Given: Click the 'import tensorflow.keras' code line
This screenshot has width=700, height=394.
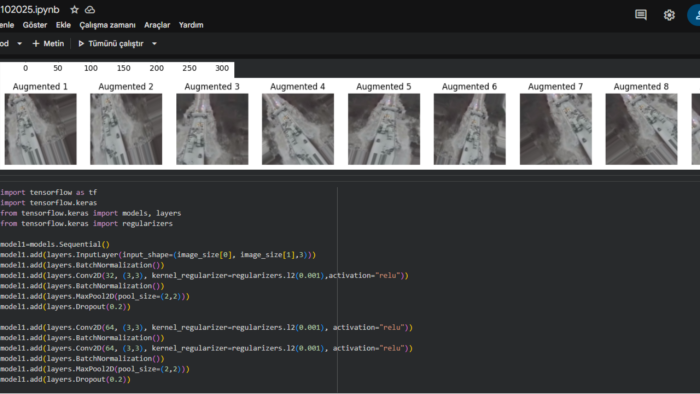Looking at the screenshot, I should point(49,203).
